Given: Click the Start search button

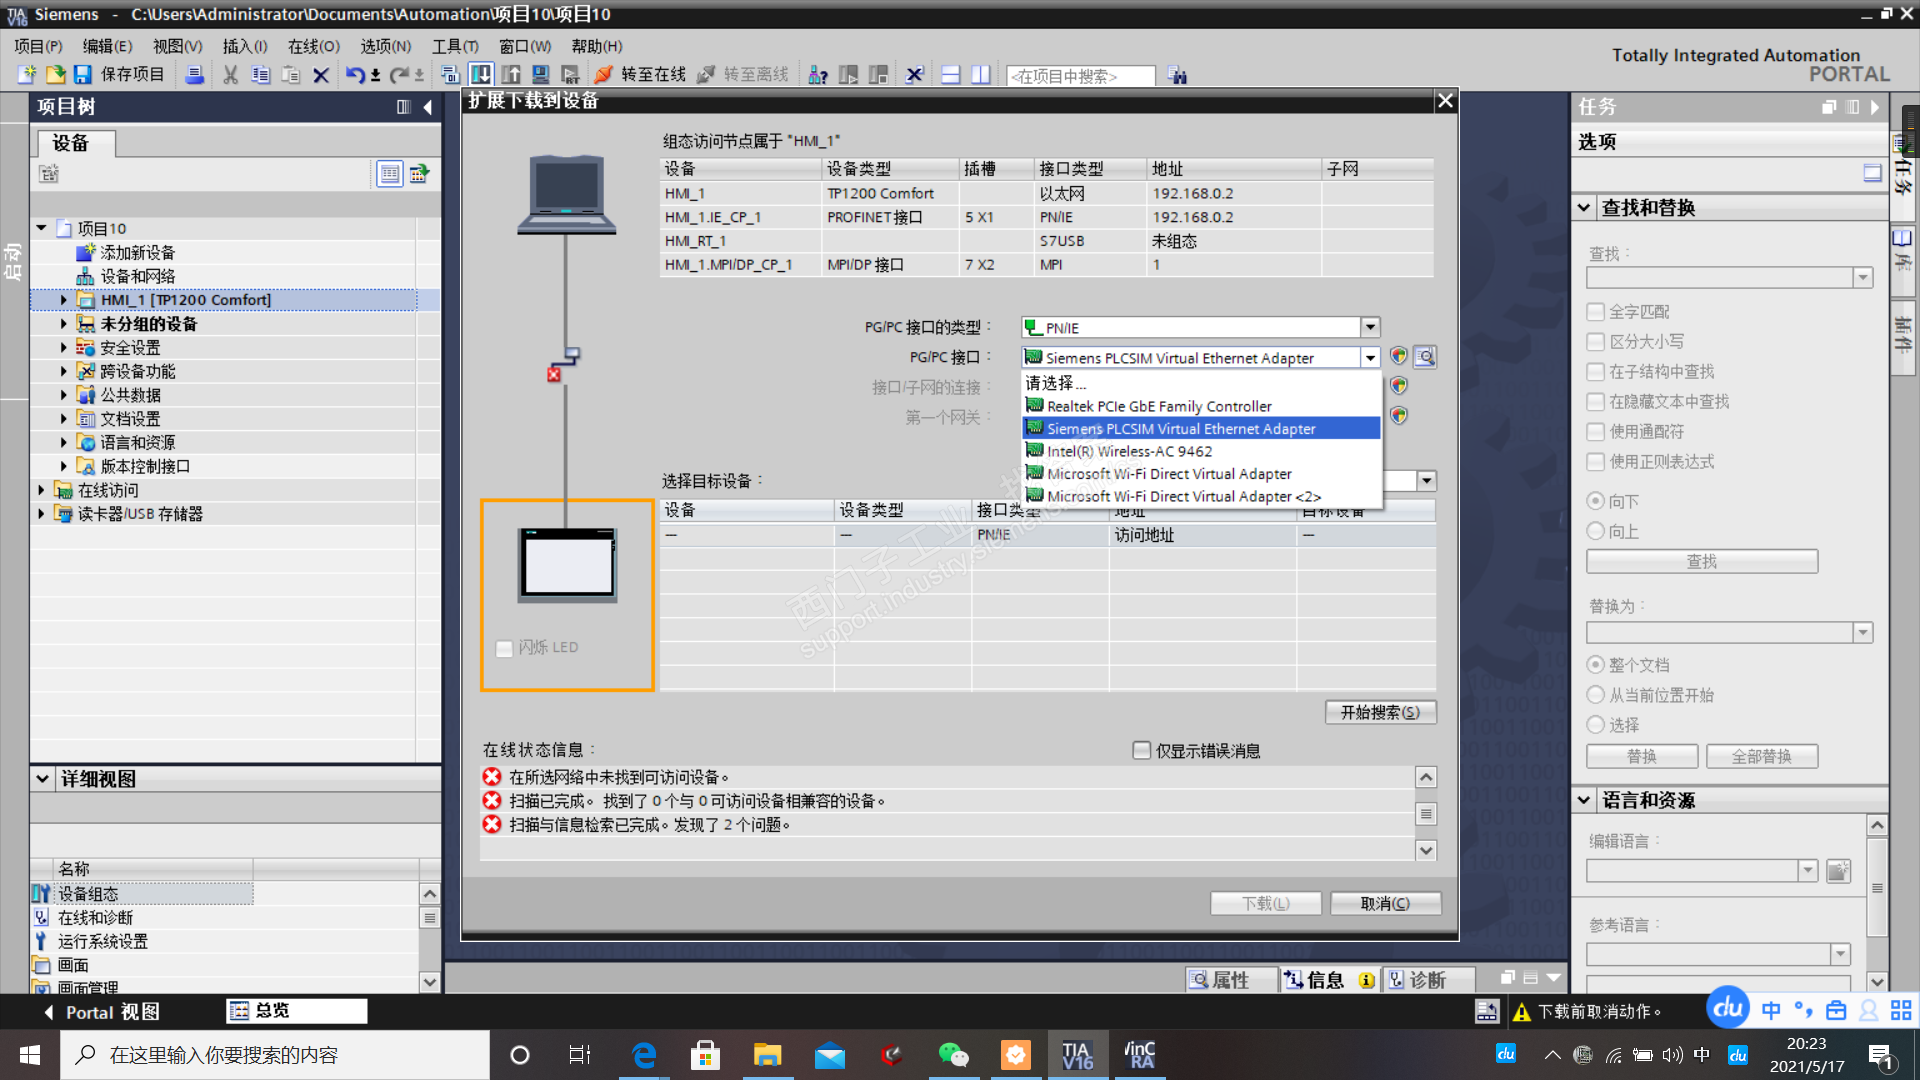Looking at the screenshot, I should 1380,712.
